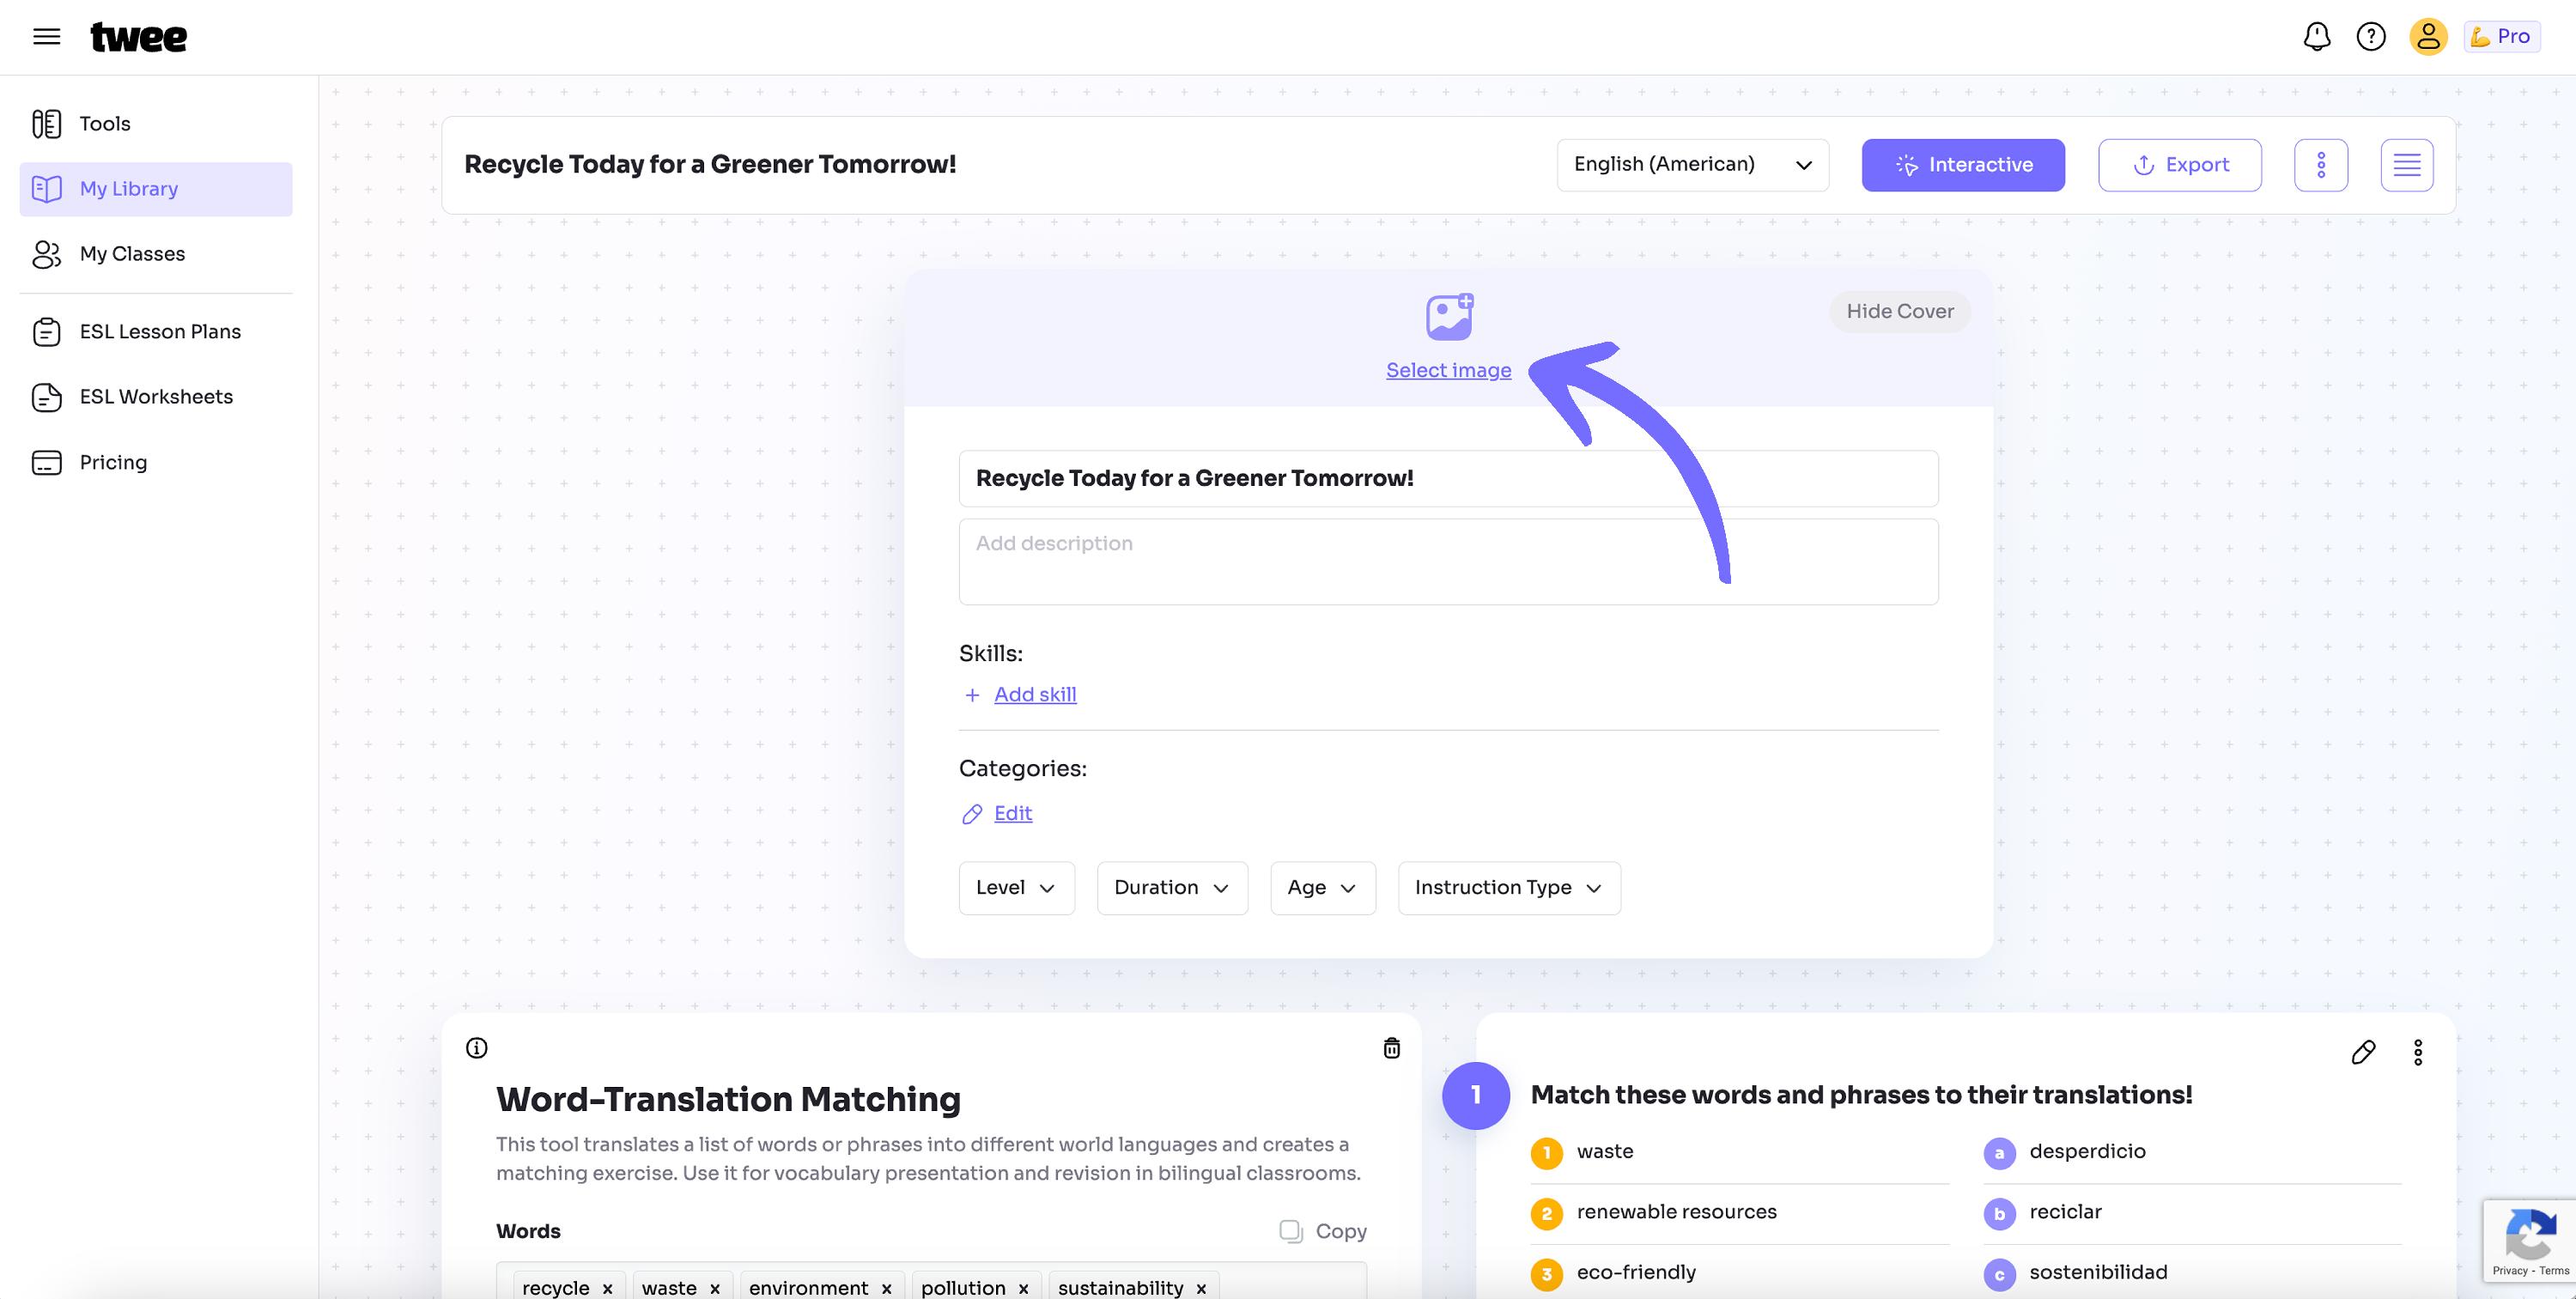The width and height of the screenshot is (2576, 1299).
Task: Open the lesson outline list icon
Action: pos(2407,165)
